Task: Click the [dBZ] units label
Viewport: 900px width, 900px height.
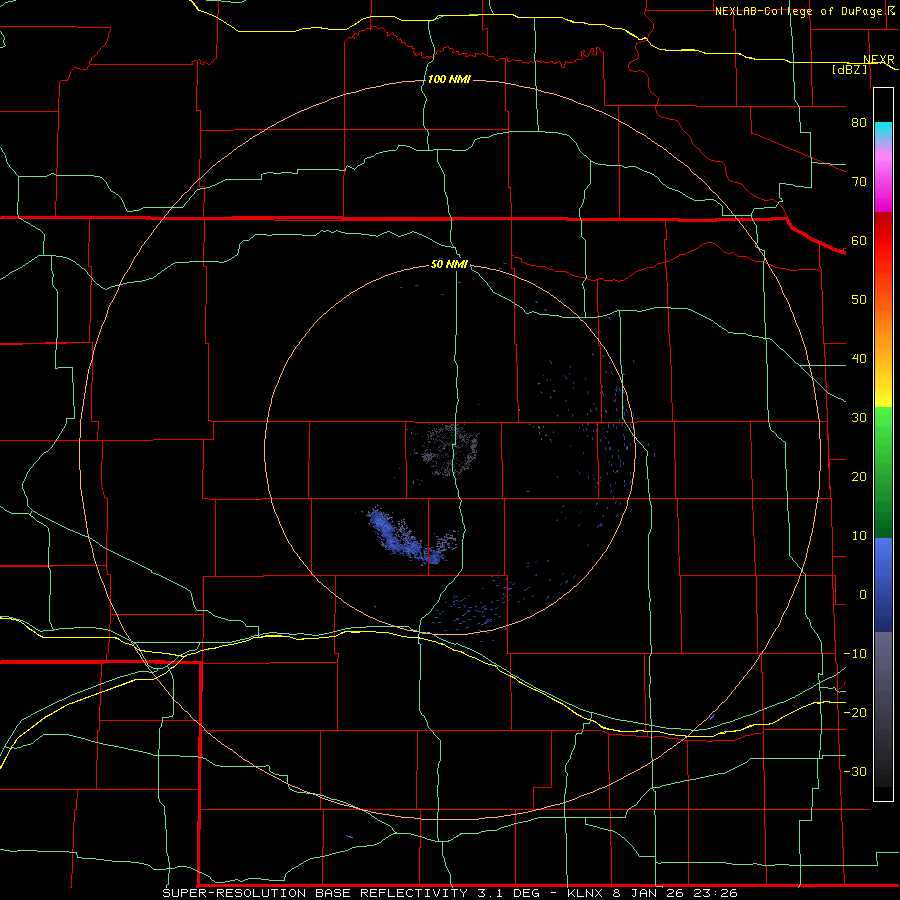Action: 849,69
